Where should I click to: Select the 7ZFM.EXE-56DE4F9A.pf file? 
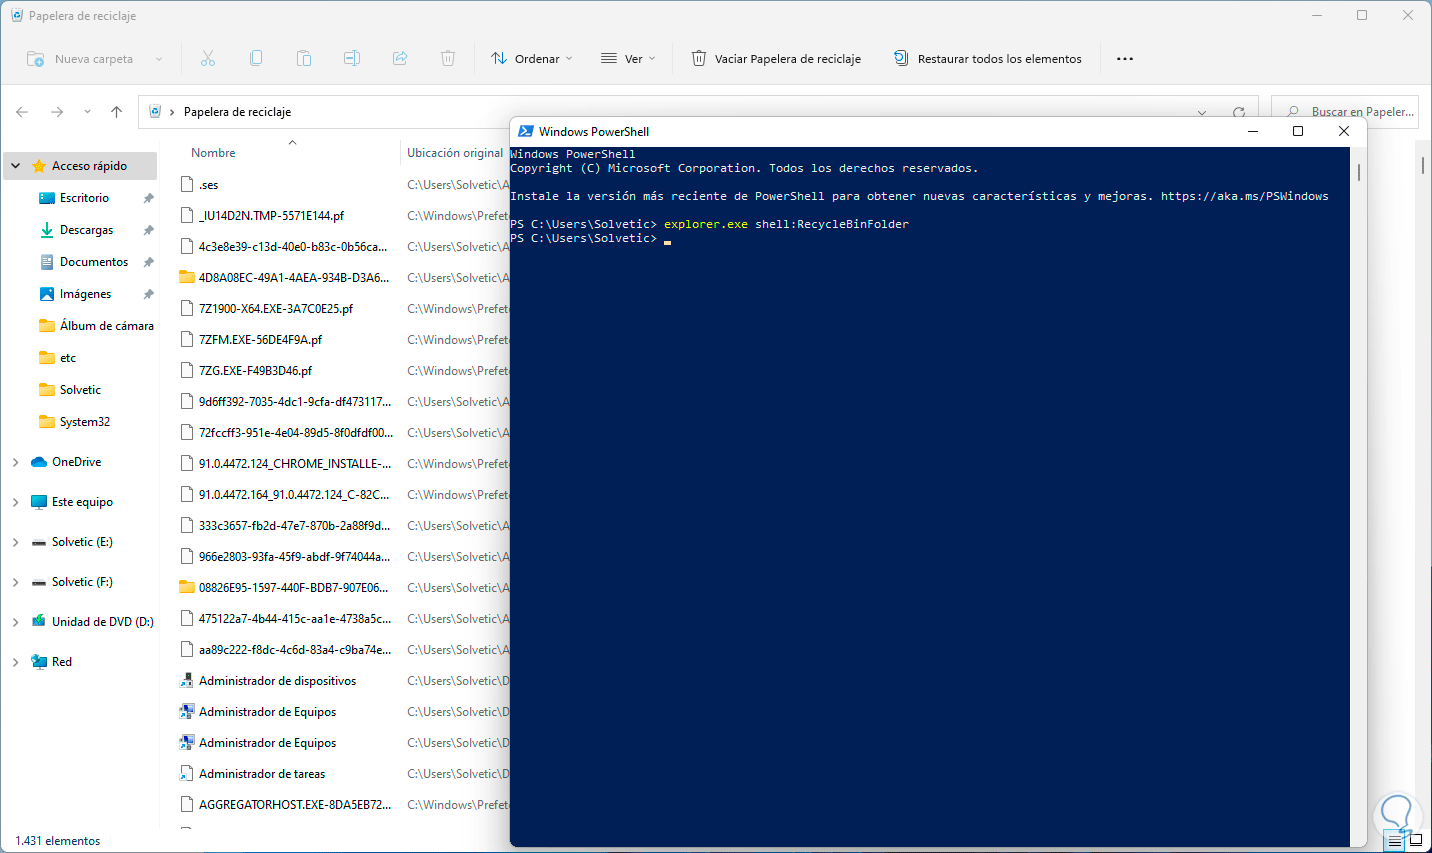260,340
